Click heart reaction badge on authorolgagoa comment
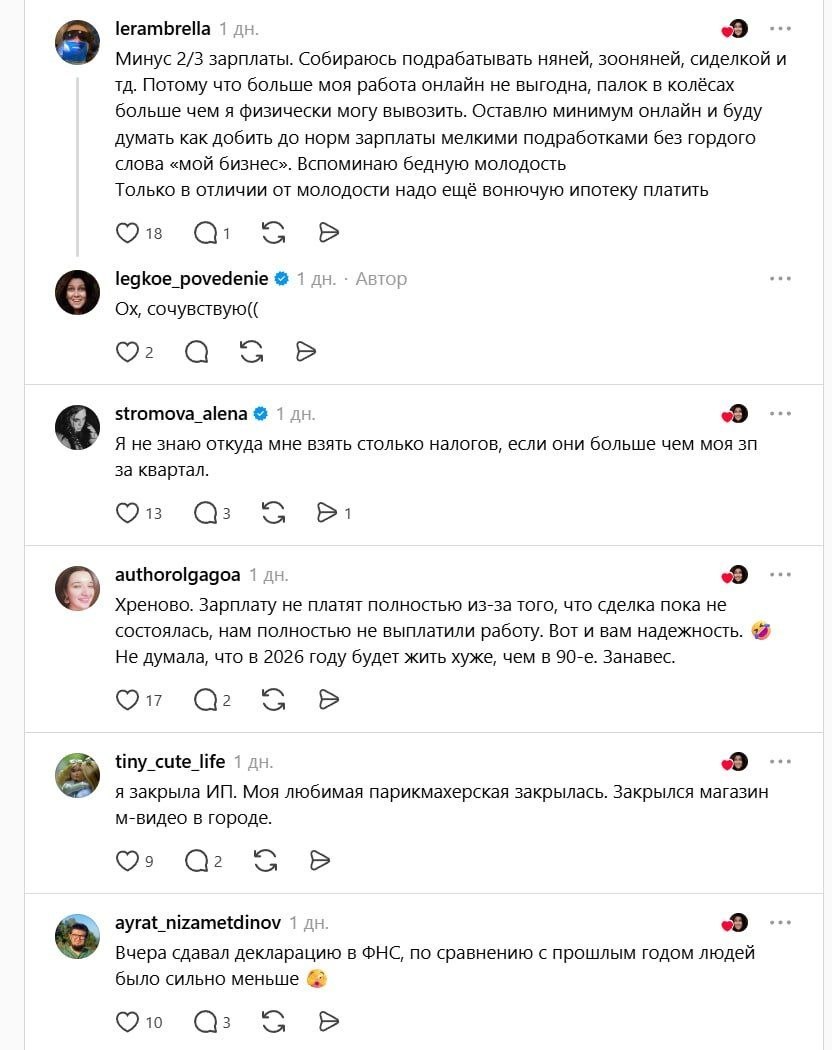Viewport: 832px width, 1050px height. [735, 574]
